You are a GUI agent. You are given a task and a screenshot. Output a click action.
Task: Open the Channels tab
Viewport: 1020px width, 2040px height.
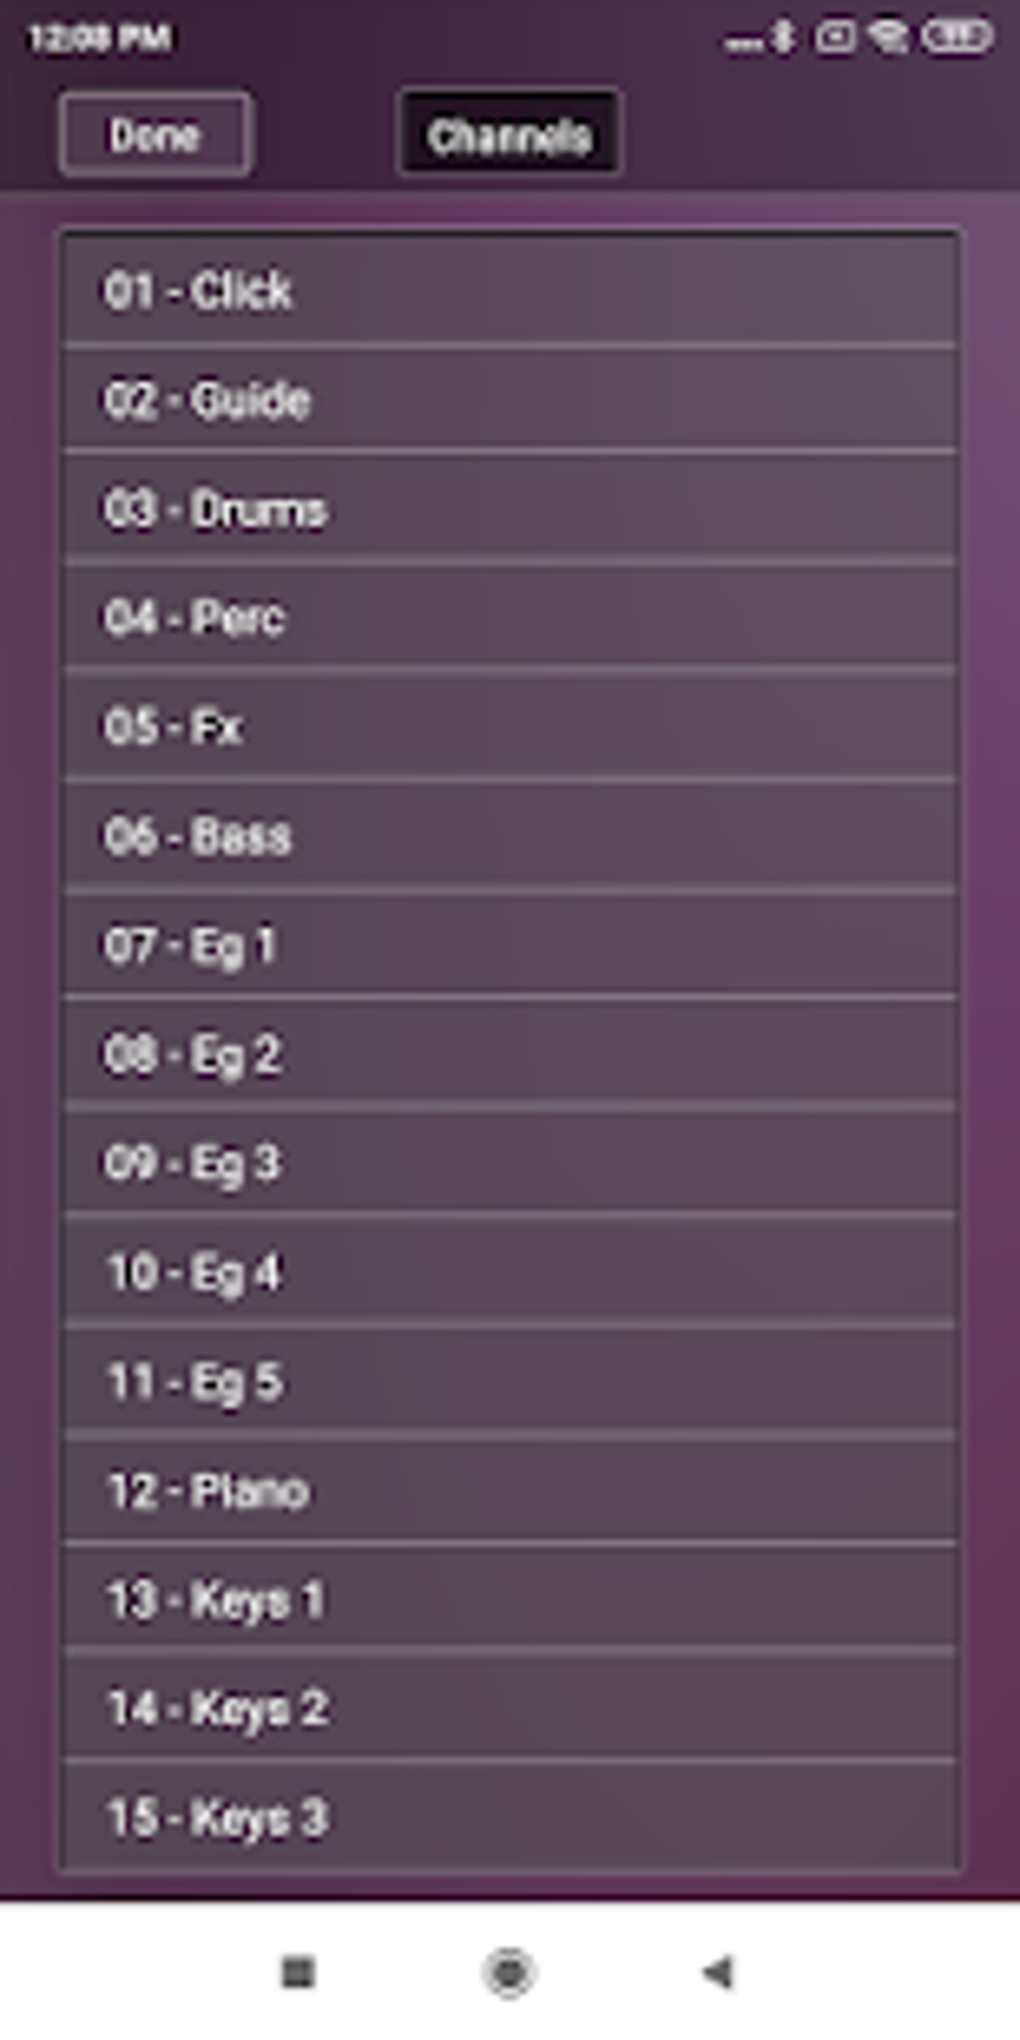pos(509,135)
